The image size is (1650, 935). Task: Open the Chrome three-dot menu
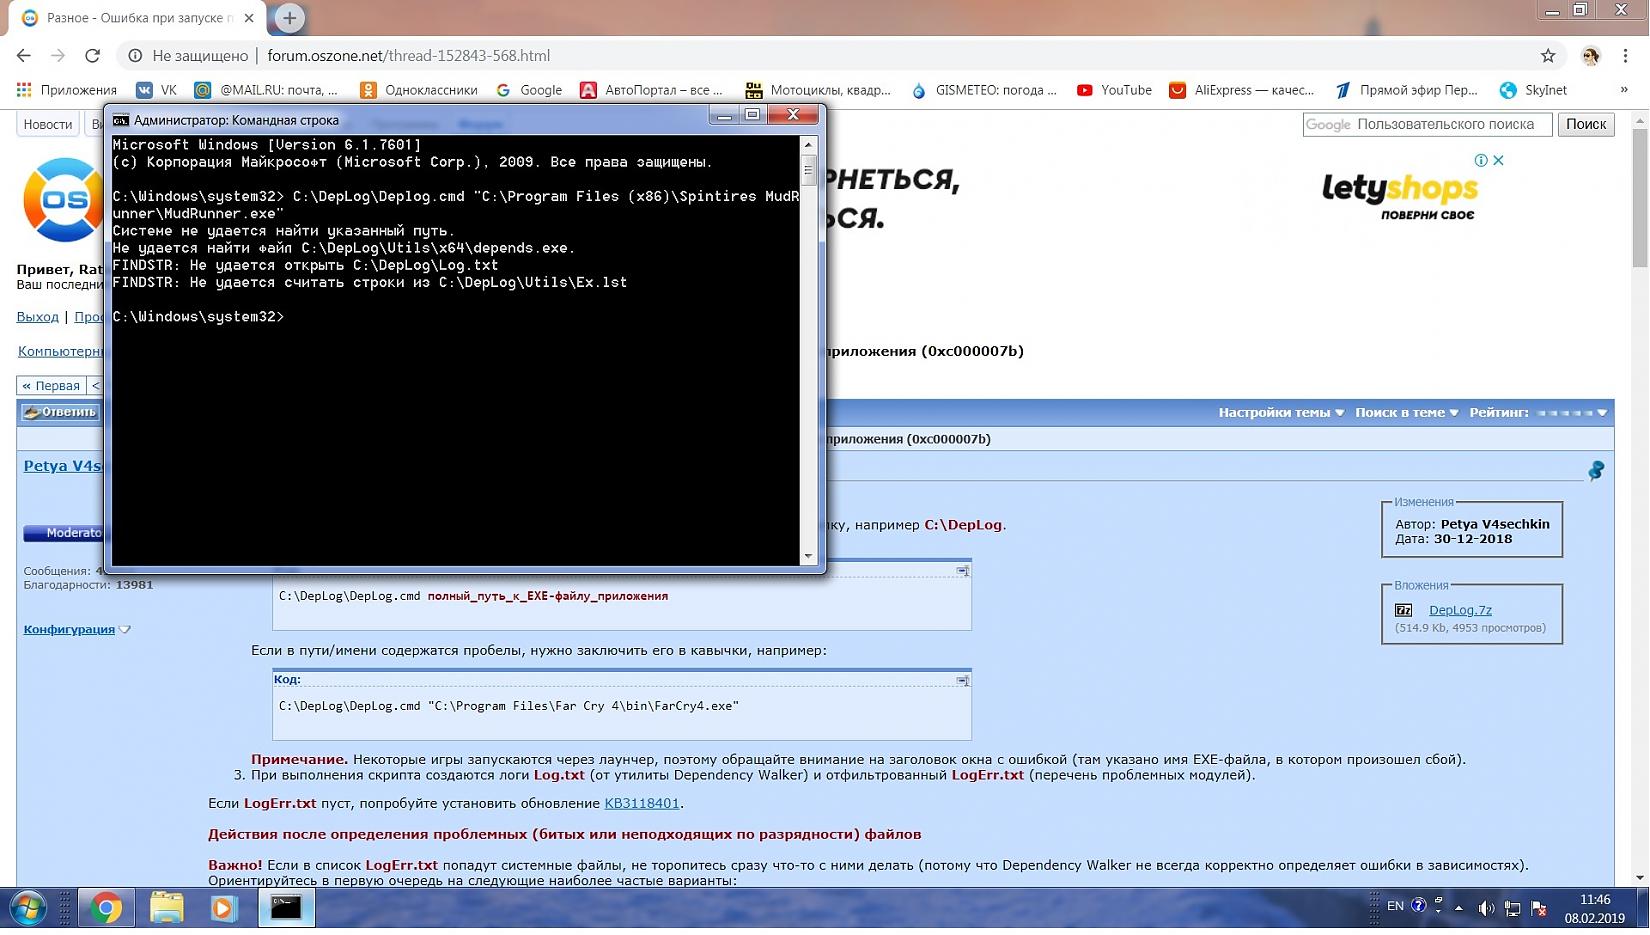tap(1626, 56)
